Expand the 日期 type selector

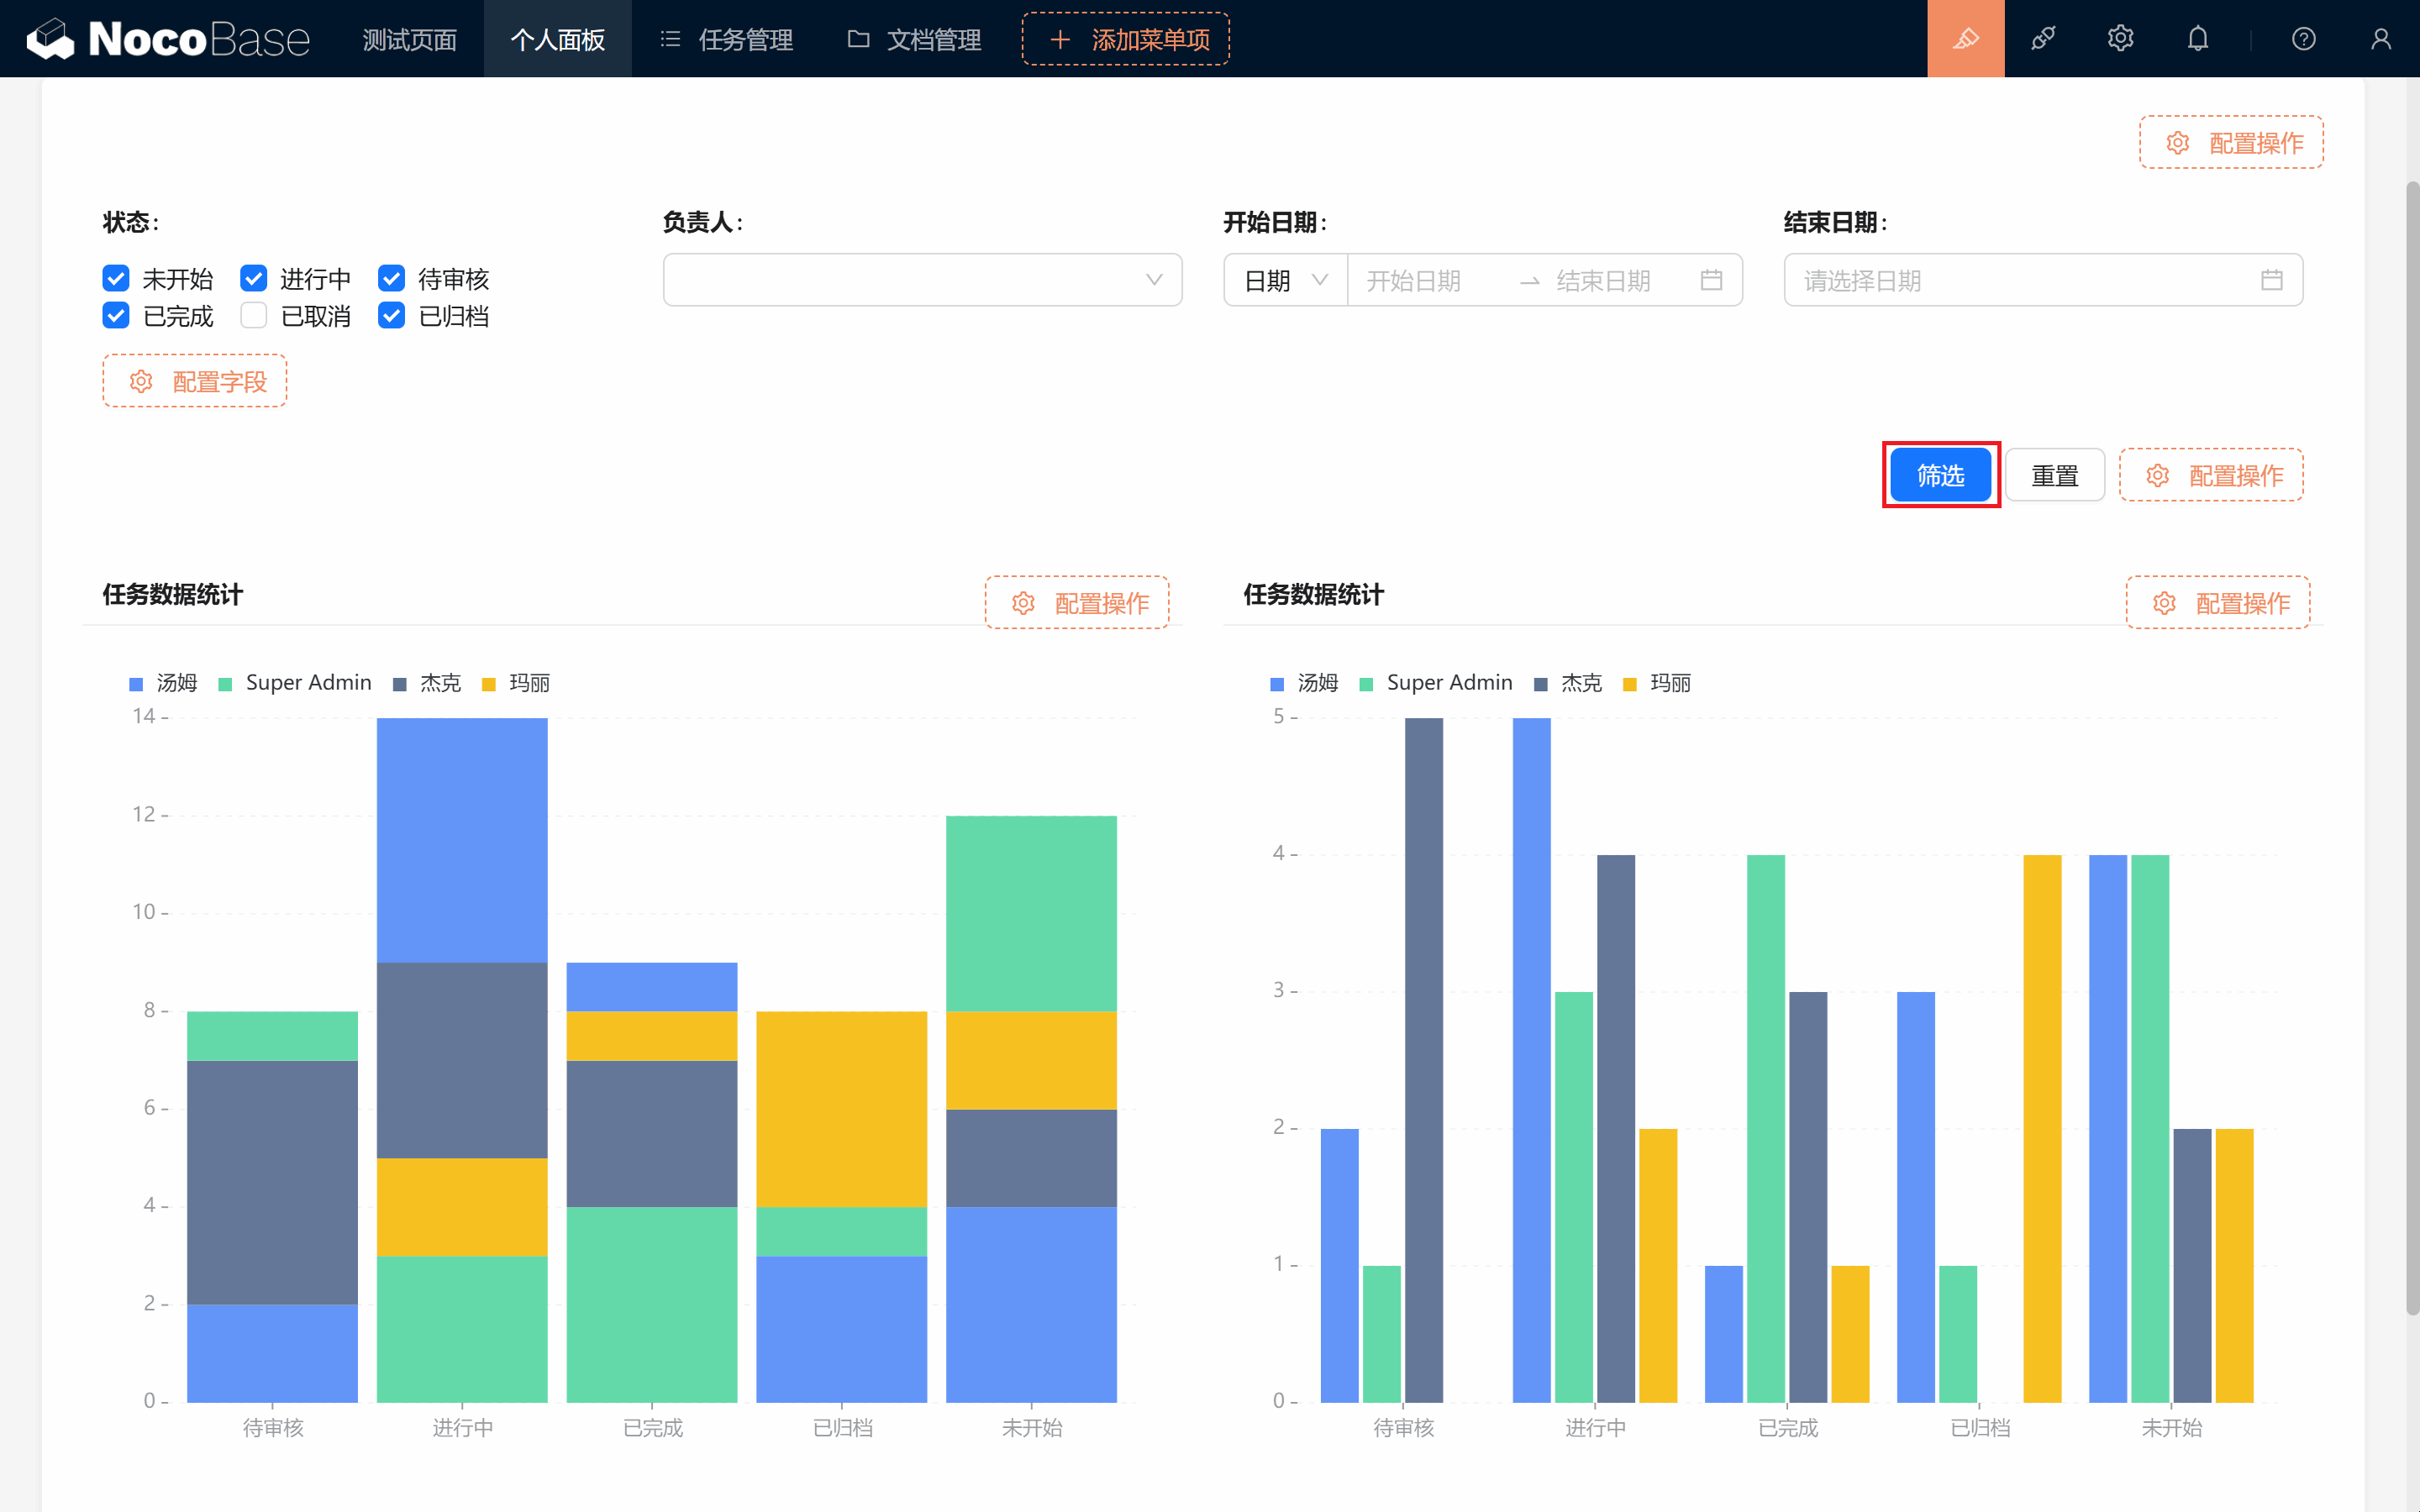[1285, 280]
